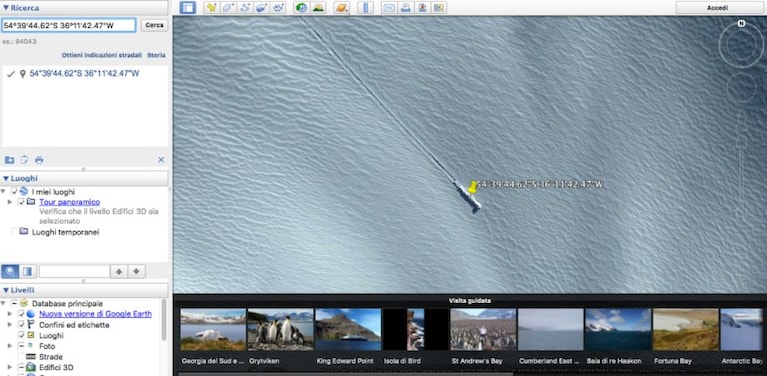This screenshot has height=376, width=767.
Task: Collapse the Ricerca panel
Action: 6,8
